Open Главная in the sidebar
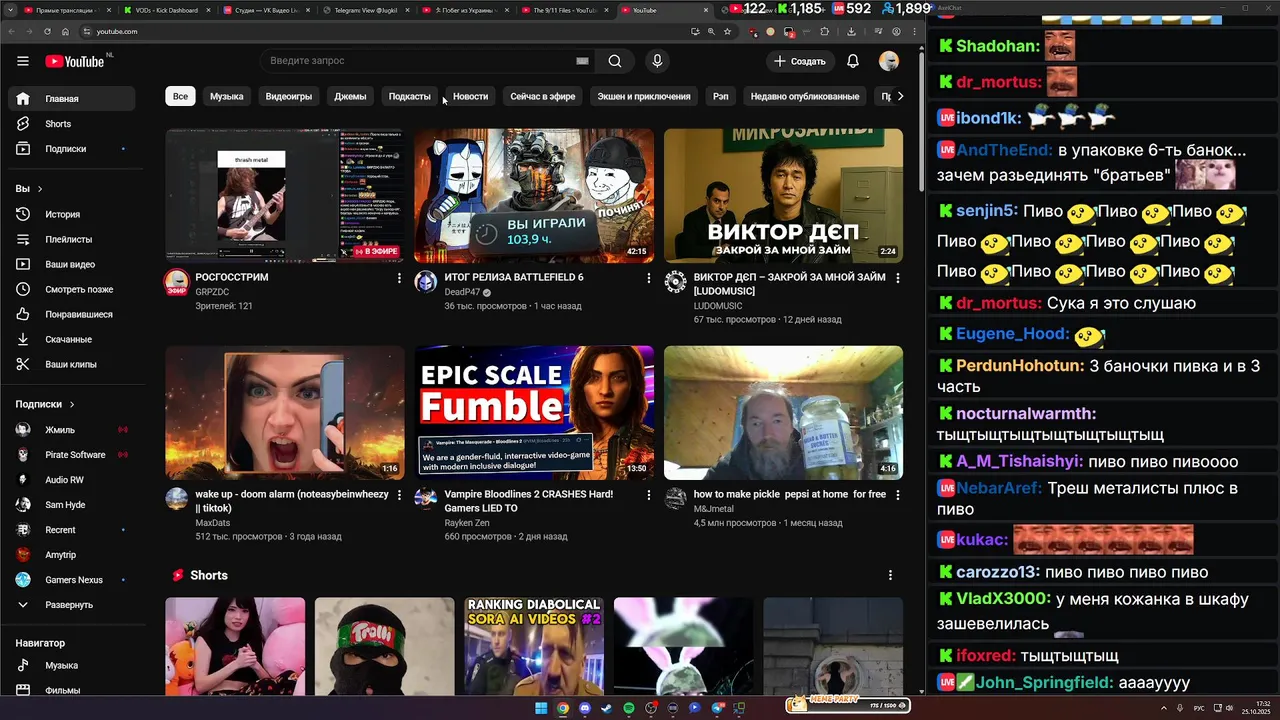 (x=71, y=99)
